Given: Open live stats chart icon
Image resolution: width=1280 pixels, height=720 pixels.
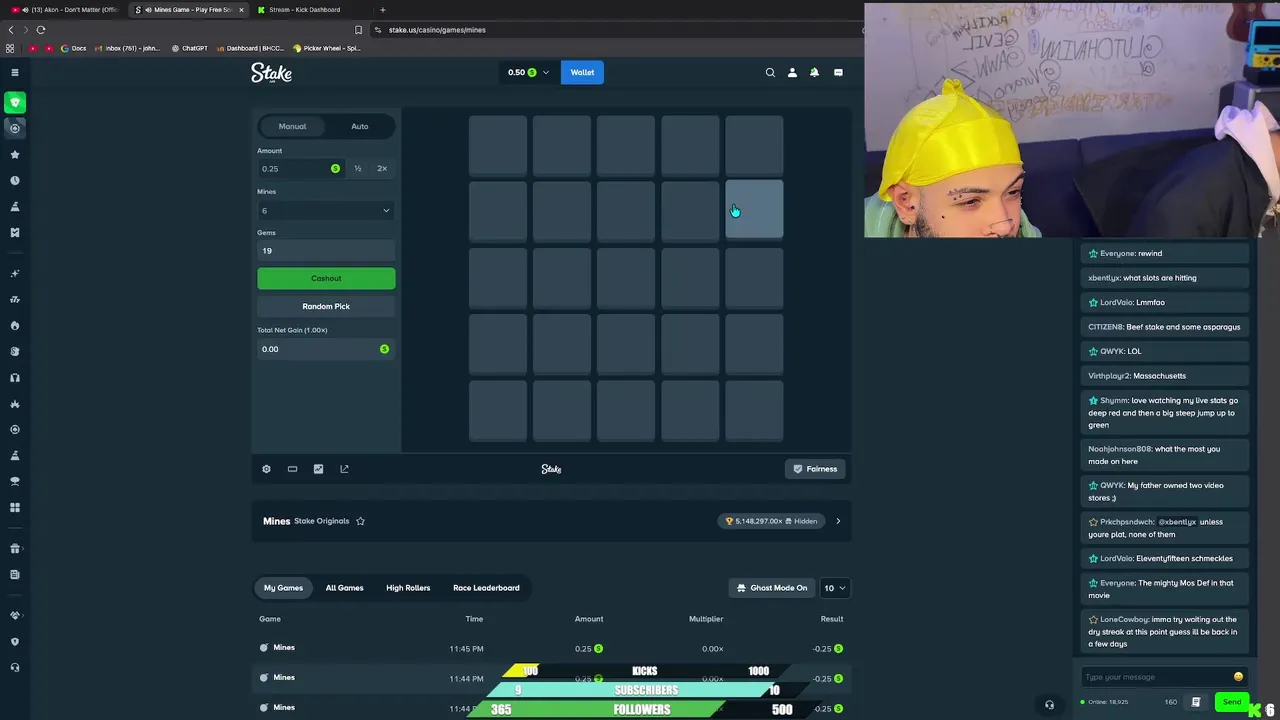Looking at the screenshot, I should pyautogui.click(x=318, y=469).
